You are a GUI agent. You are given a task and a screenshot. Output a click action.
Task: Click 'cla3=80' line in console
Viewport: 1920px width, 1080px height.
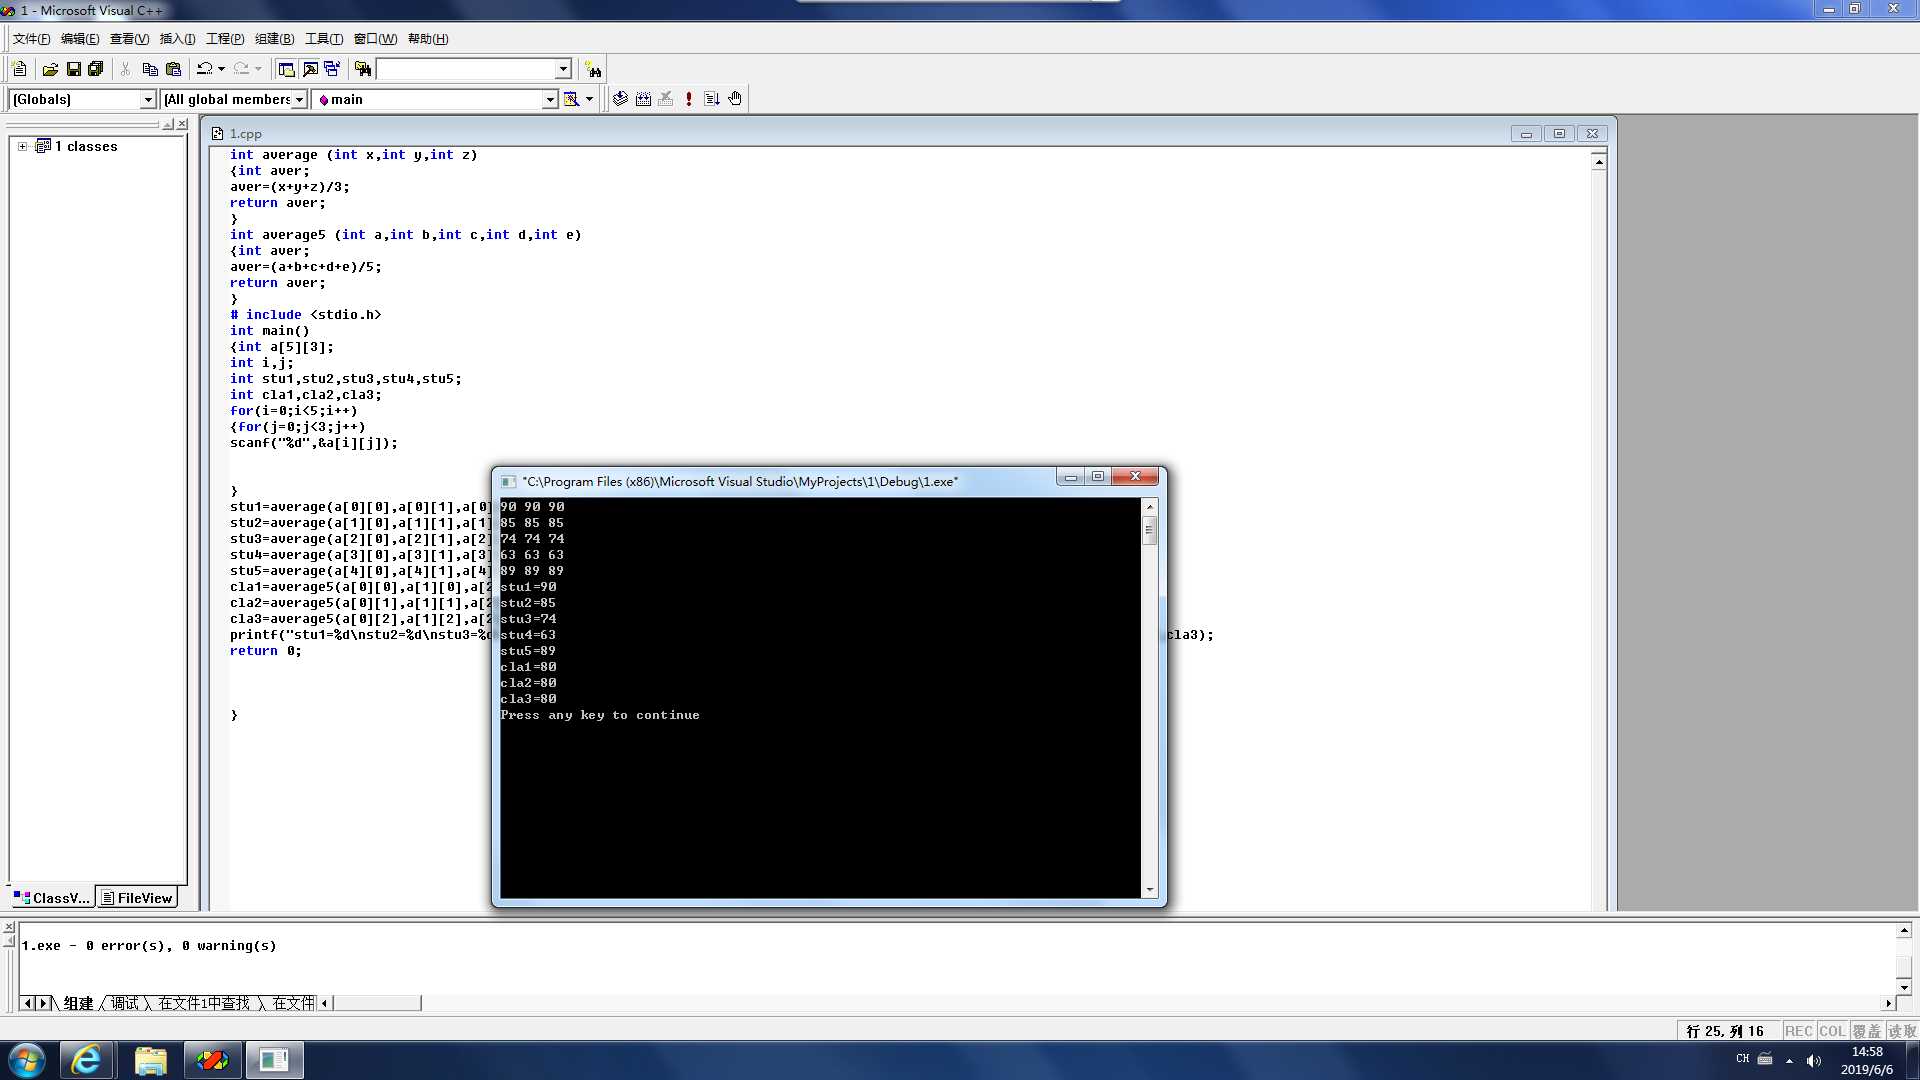coord(528,699)
